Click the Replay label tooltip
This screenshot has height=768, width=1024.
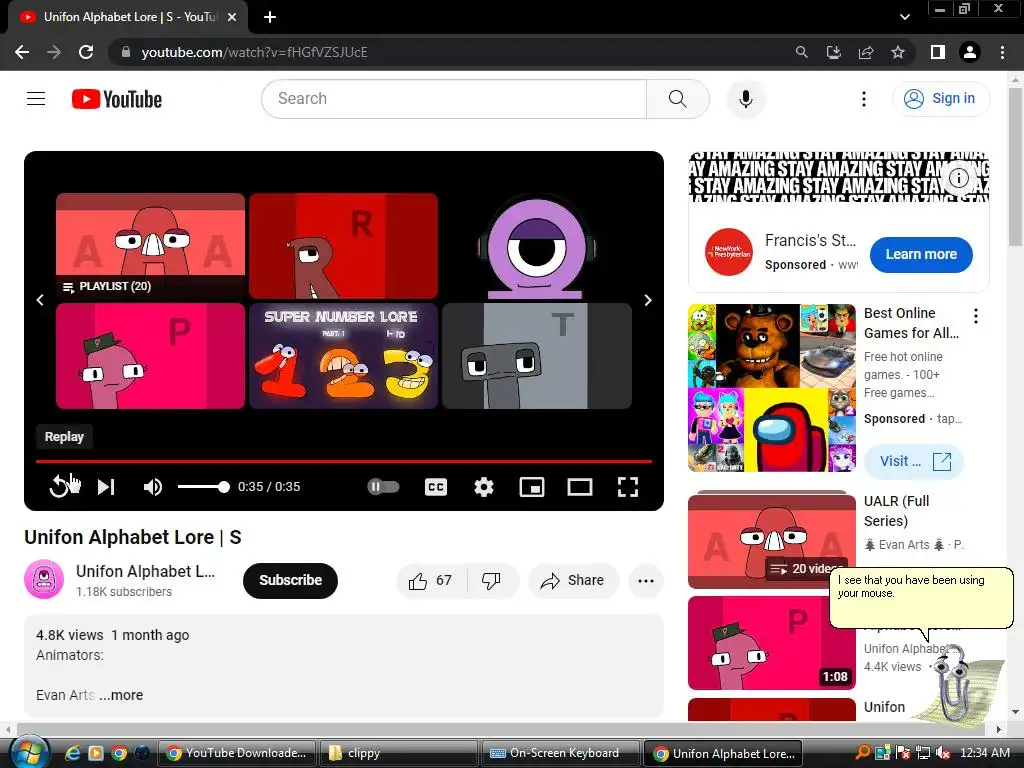point(64,436)
